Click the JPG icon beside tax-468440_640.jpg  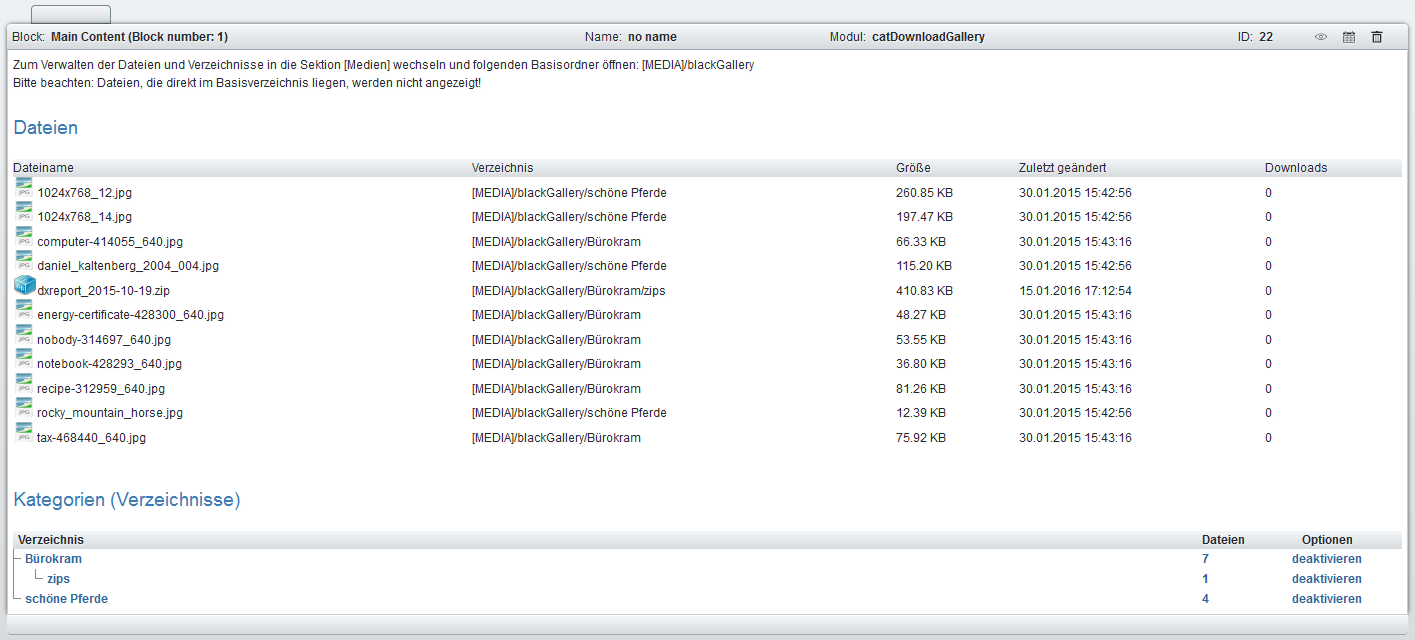click(x=24, y=433)
